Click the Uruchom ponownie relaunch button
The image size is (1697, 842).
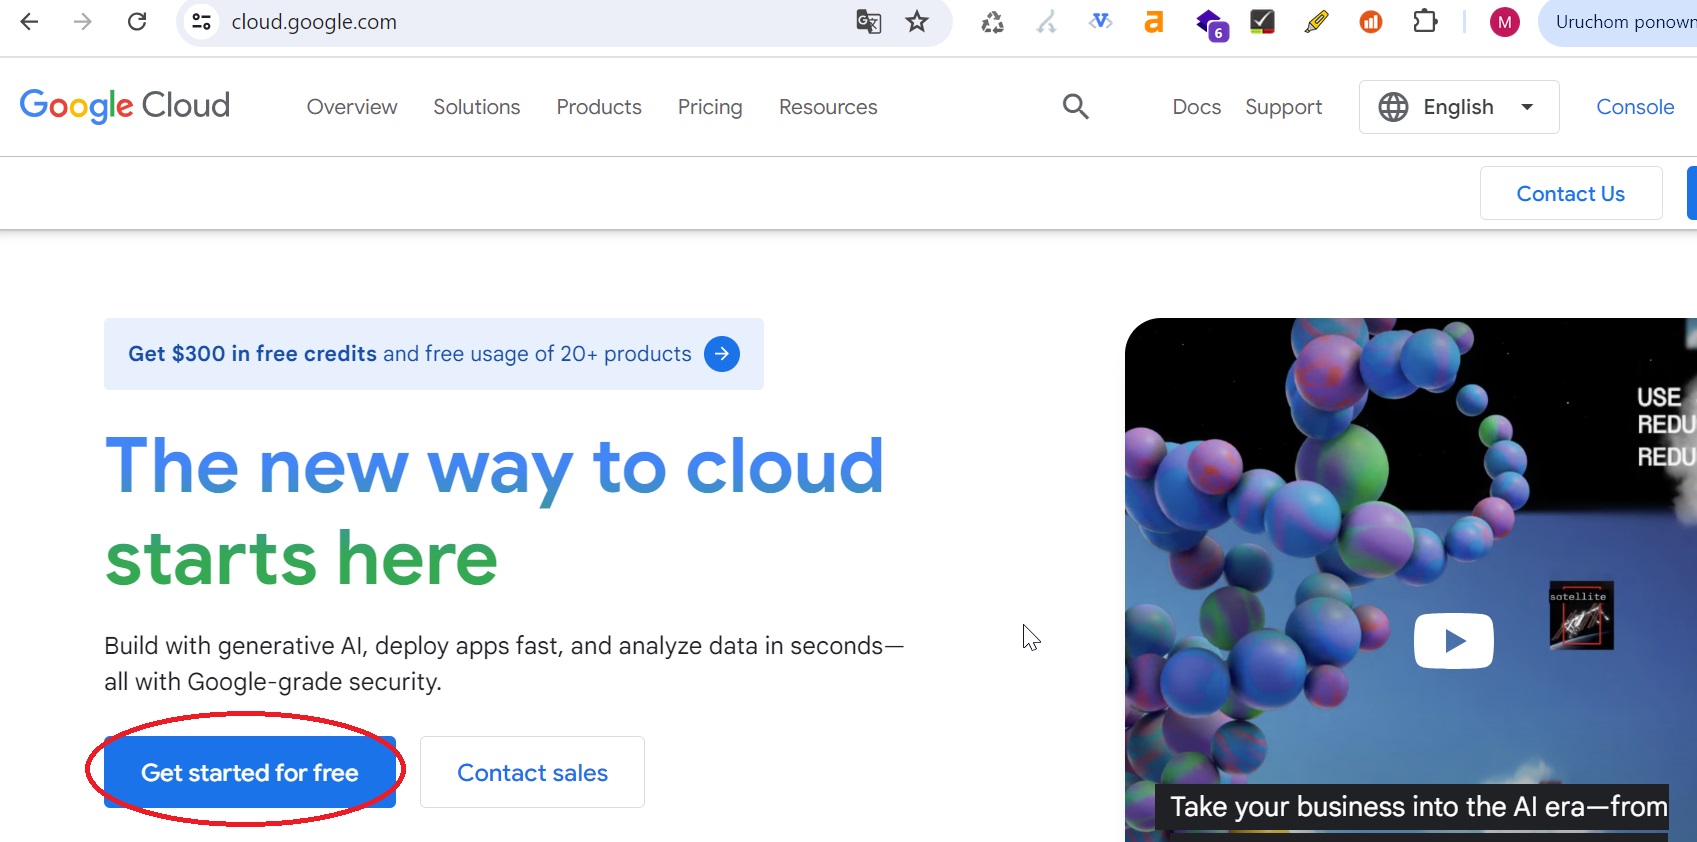coord(1620,22)
